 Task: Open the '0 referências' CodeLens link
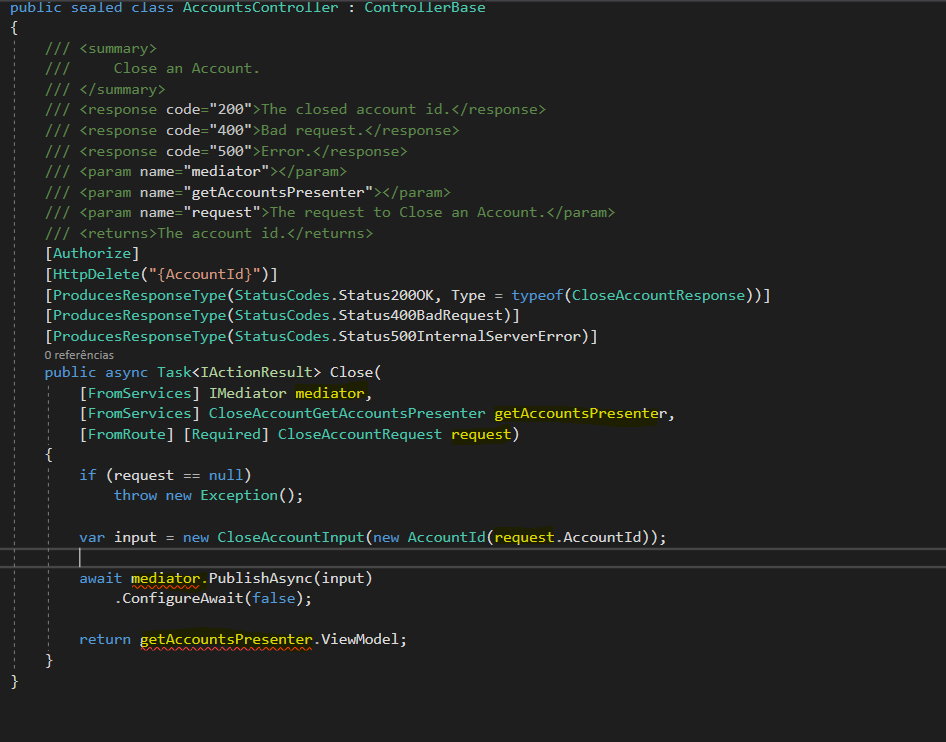click(79, 355)
